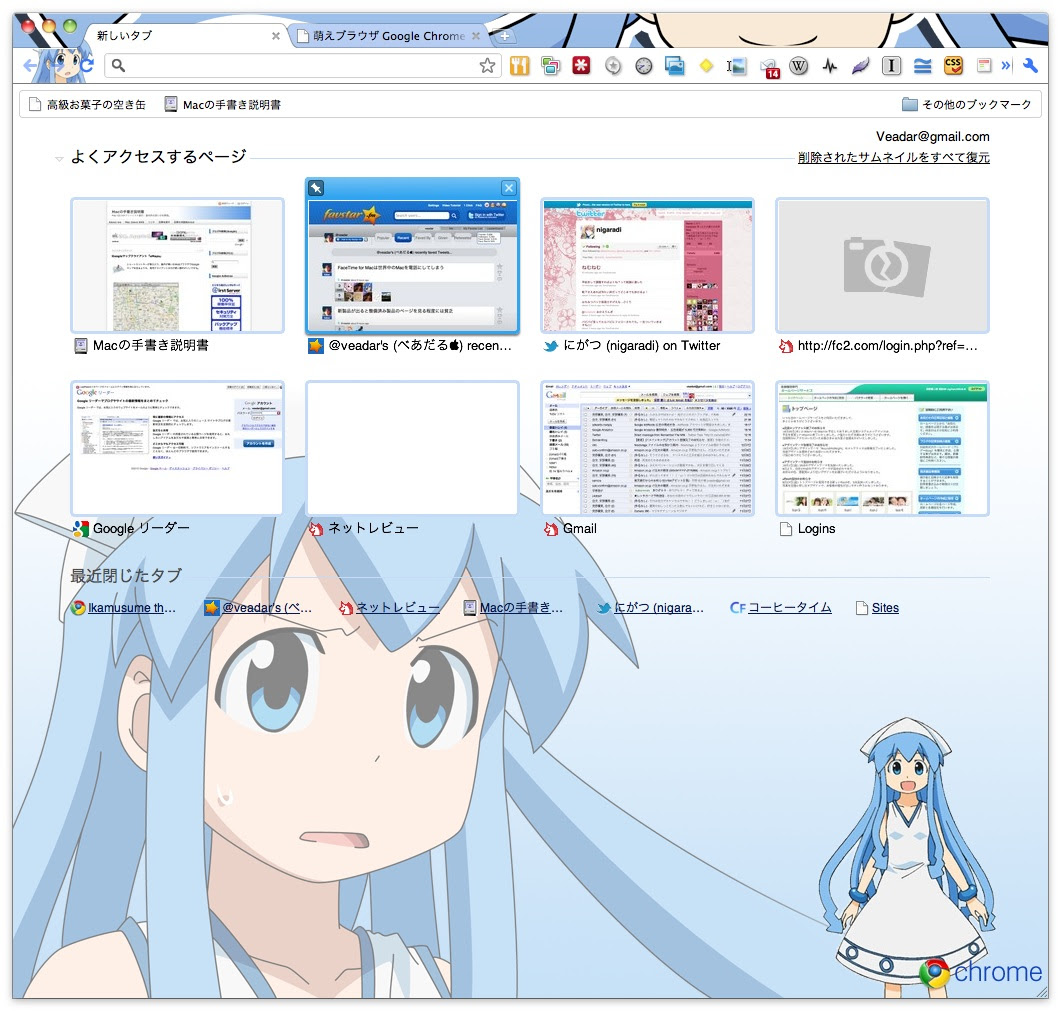Click the purple feather extension icon
Screen dimensions: 1061x1011
pyautogui.click(x=860, y=66)
